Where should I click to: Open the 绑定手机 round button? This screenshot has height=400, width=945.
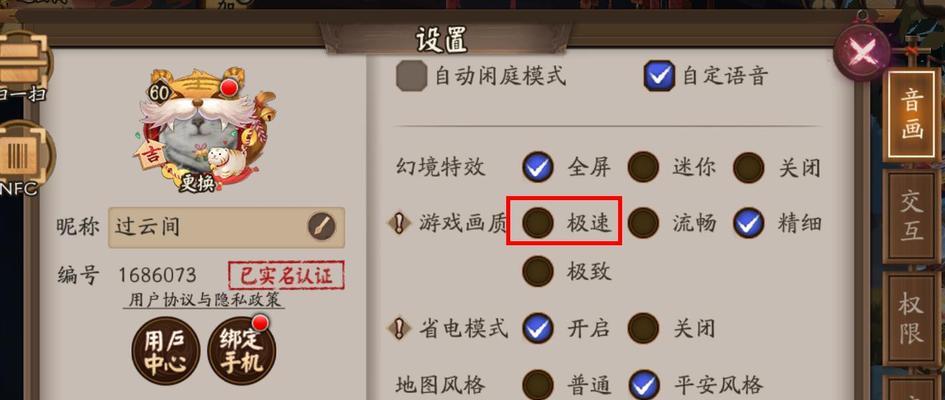coord(242,351)
